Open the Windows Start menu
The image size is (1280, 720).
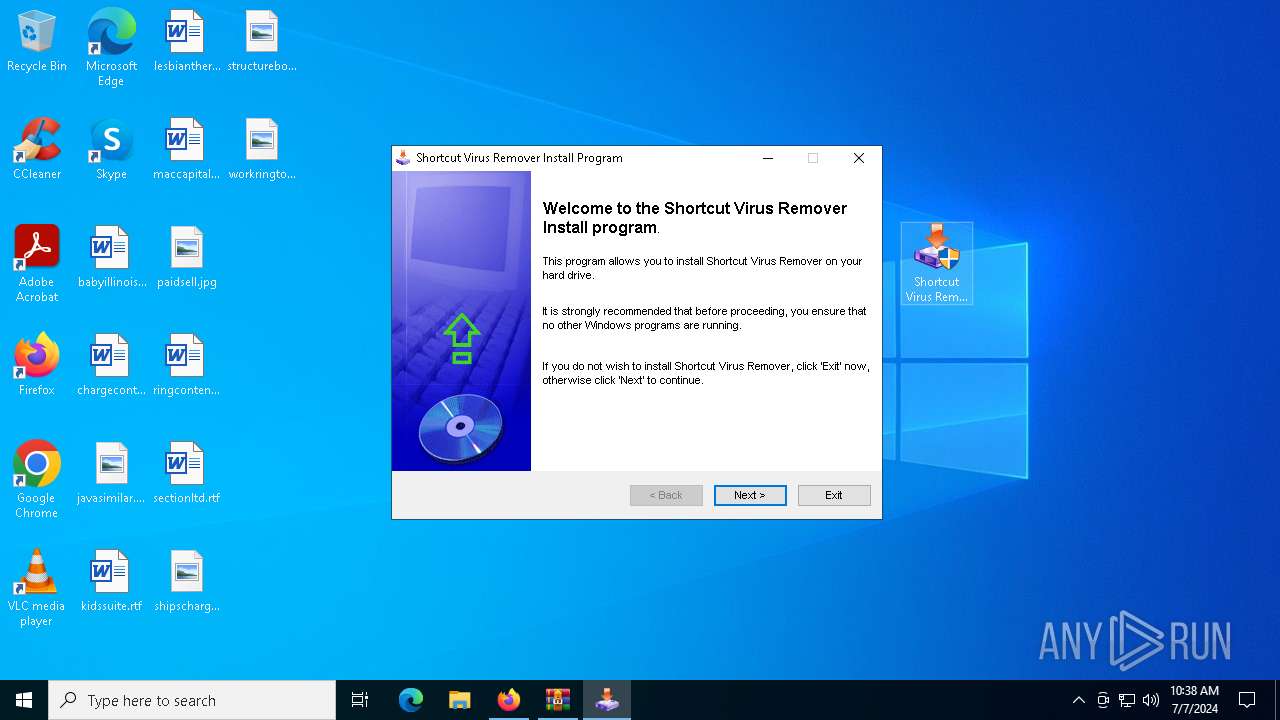24,700
